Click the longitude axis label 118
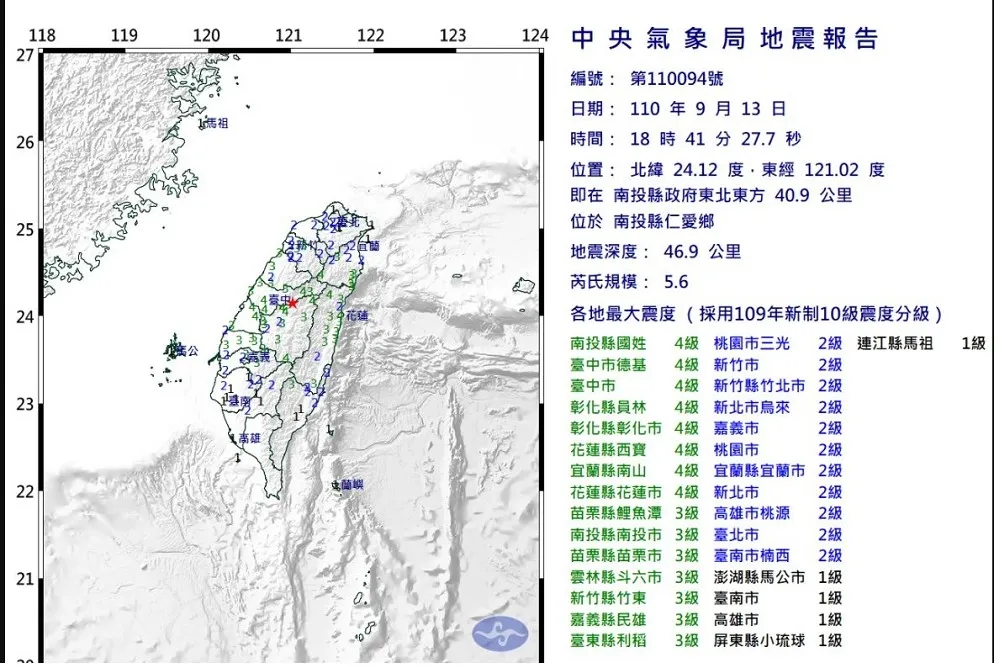The height and width of the screenshot is (666, 1000). (x=42, y=35)
